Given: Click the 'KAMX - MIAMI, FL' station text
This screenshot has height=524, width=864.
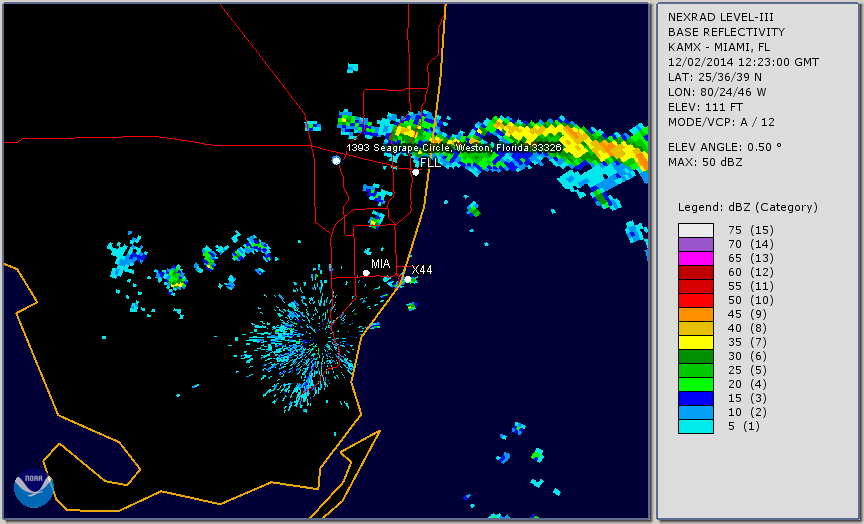Looking at the screenshot, I should 719,47.
